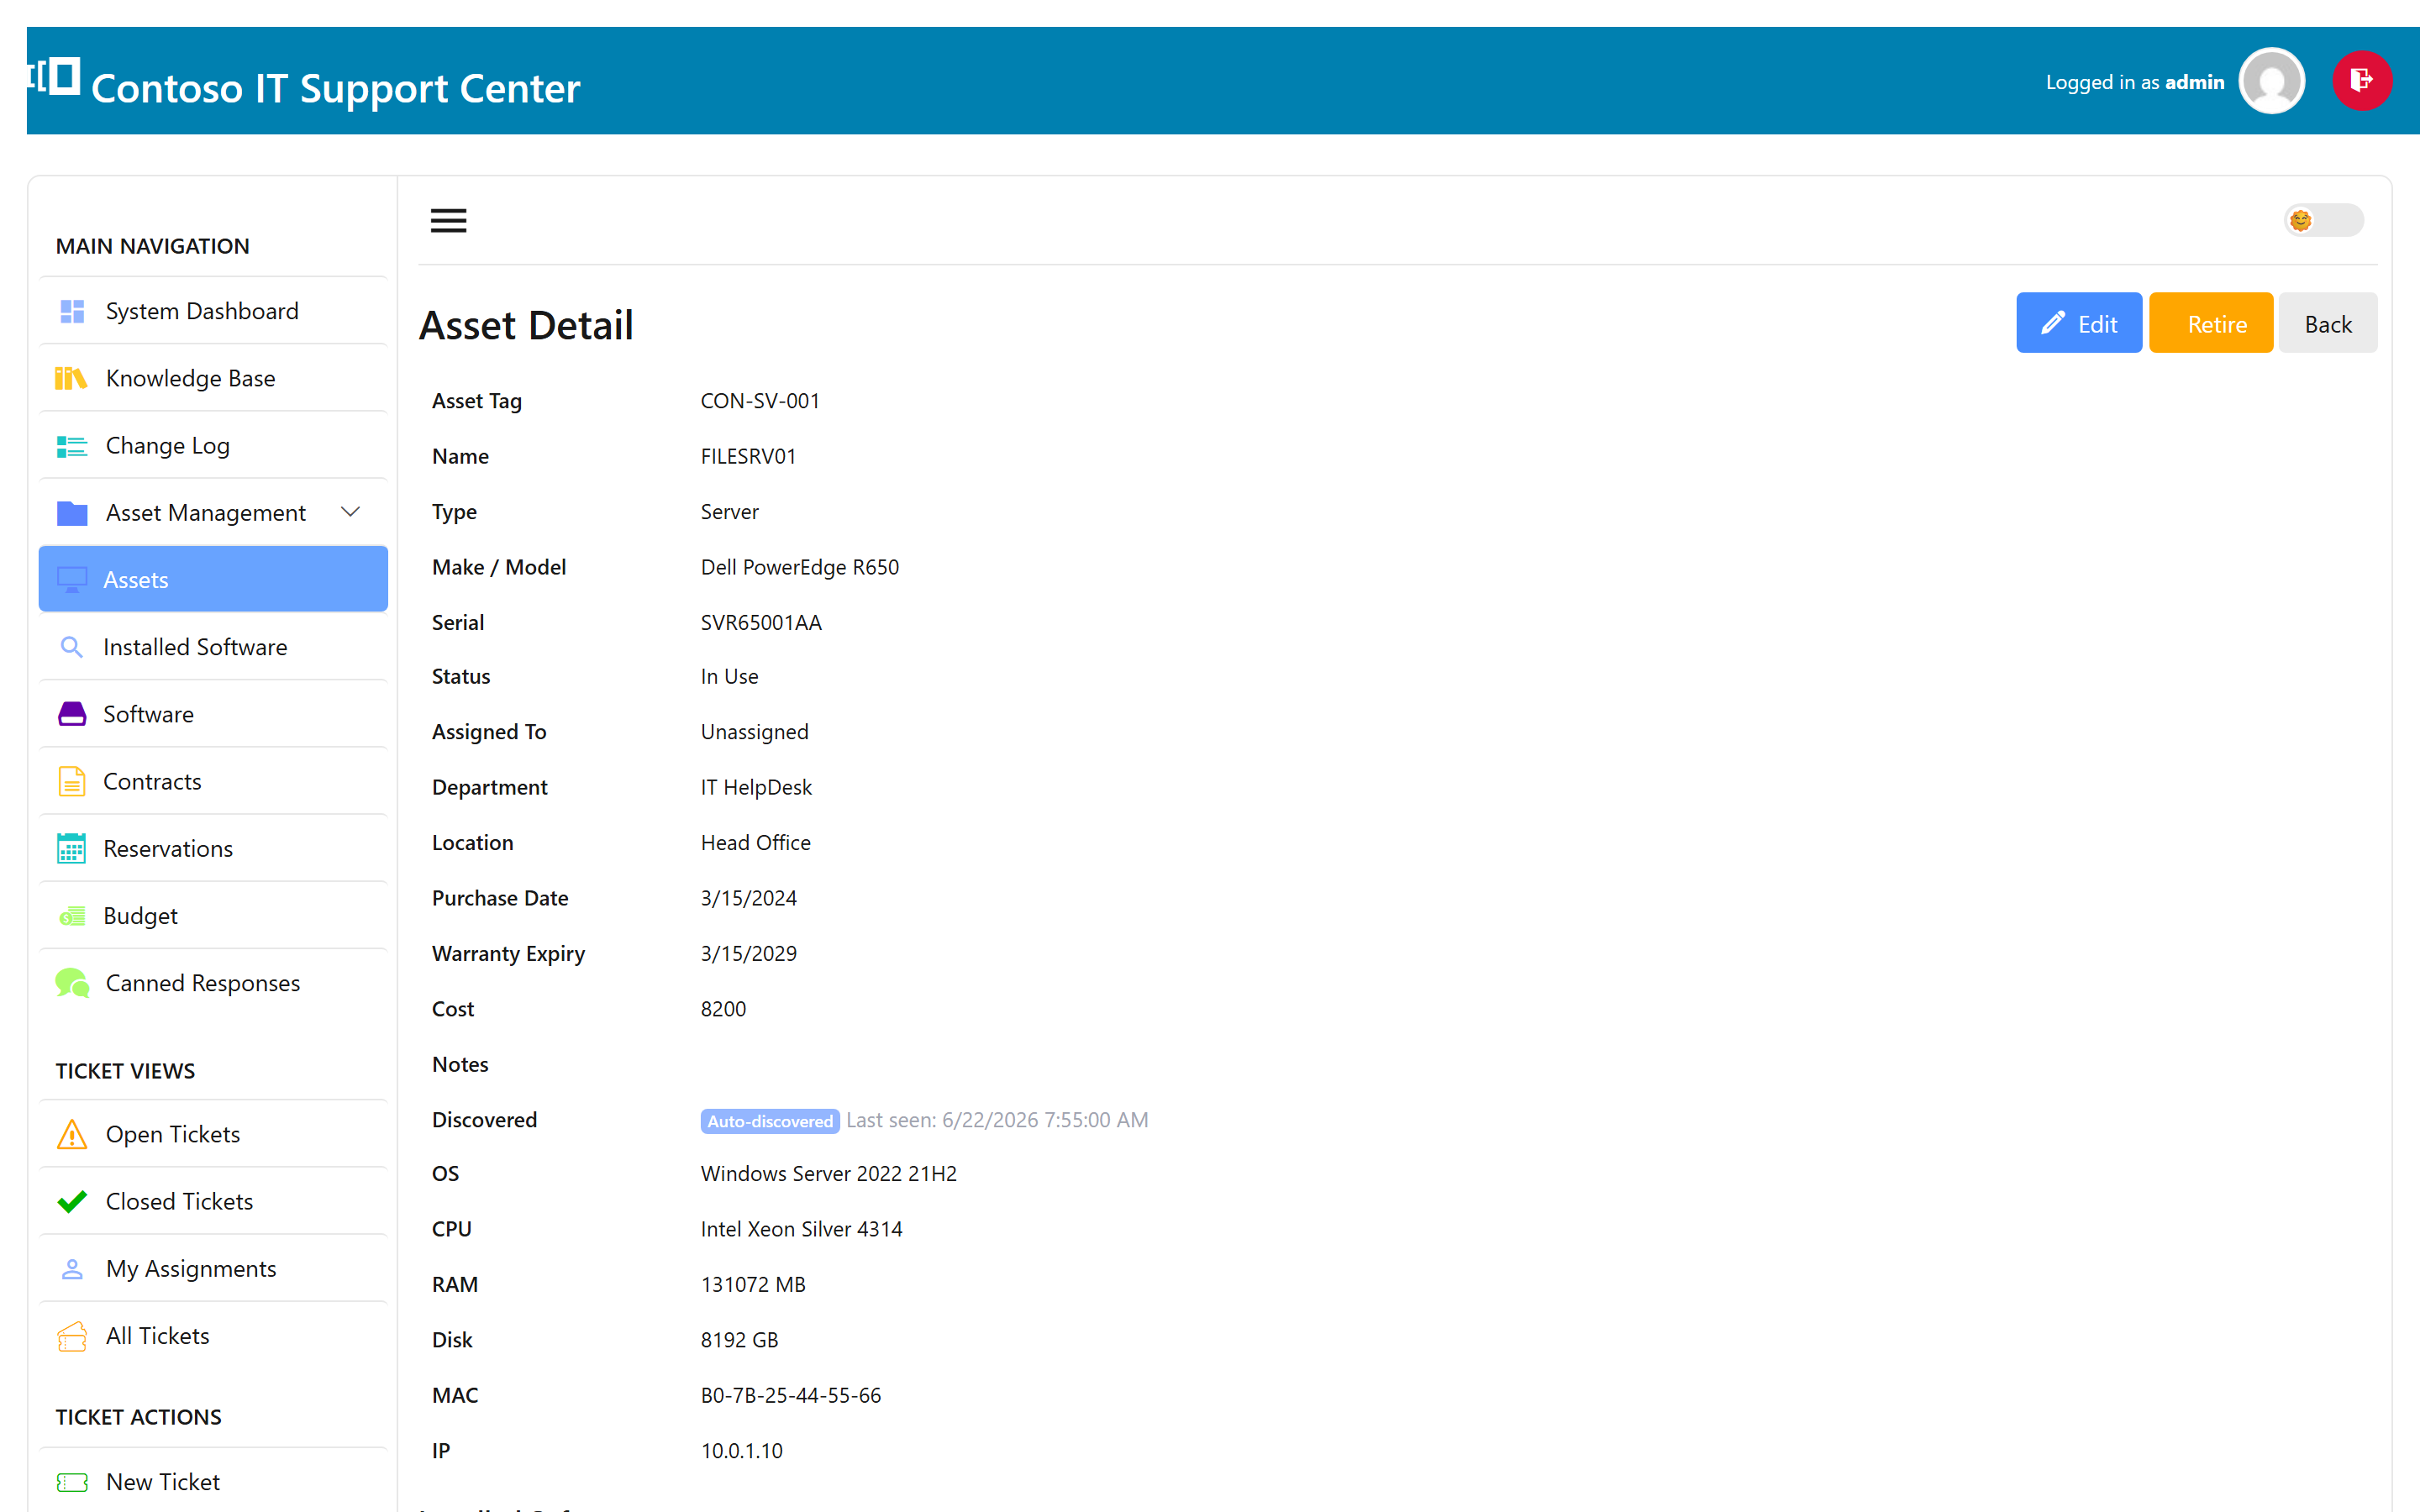Image resolution: width=2420 pixels, height=1512 pixels.
Task: Click the Asset Management folder icon
Action: pos(72,513)
